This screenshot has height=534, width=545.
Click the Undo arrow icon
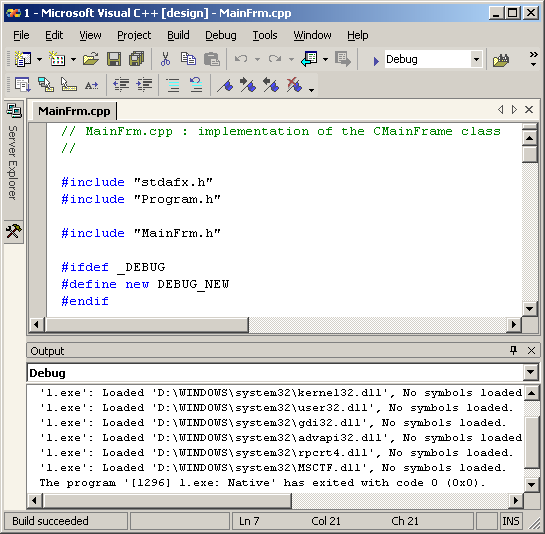(241, 59)
